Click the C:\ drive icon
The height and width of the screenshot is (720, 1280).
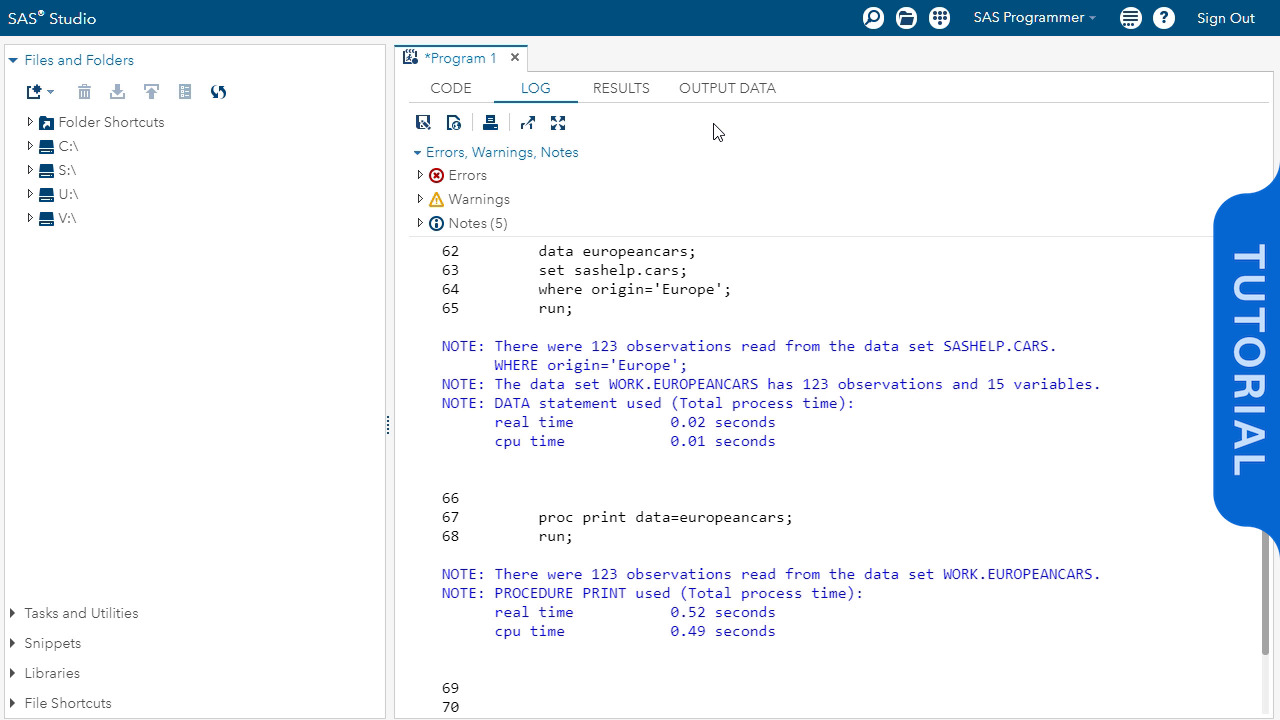(46, 146)
